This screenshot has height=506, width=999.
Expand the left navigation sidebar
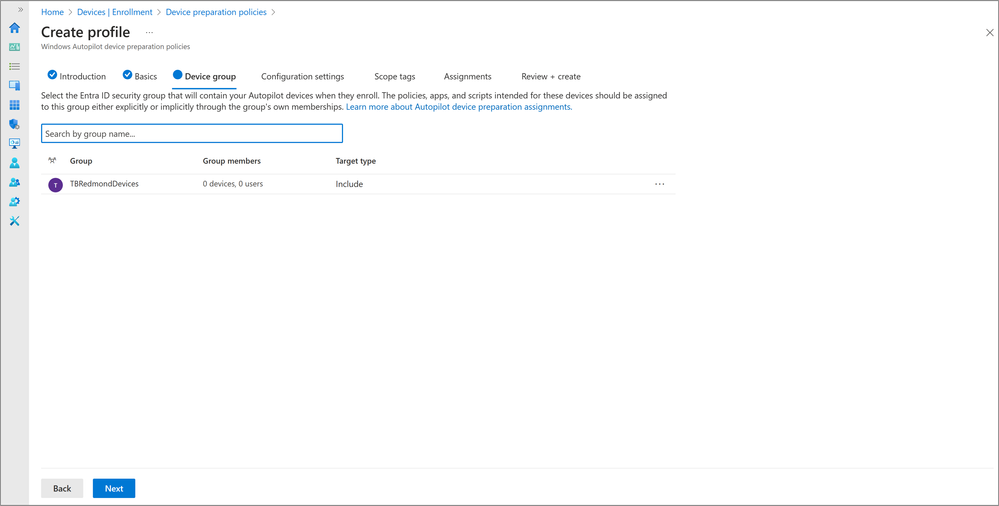(20, 10)
